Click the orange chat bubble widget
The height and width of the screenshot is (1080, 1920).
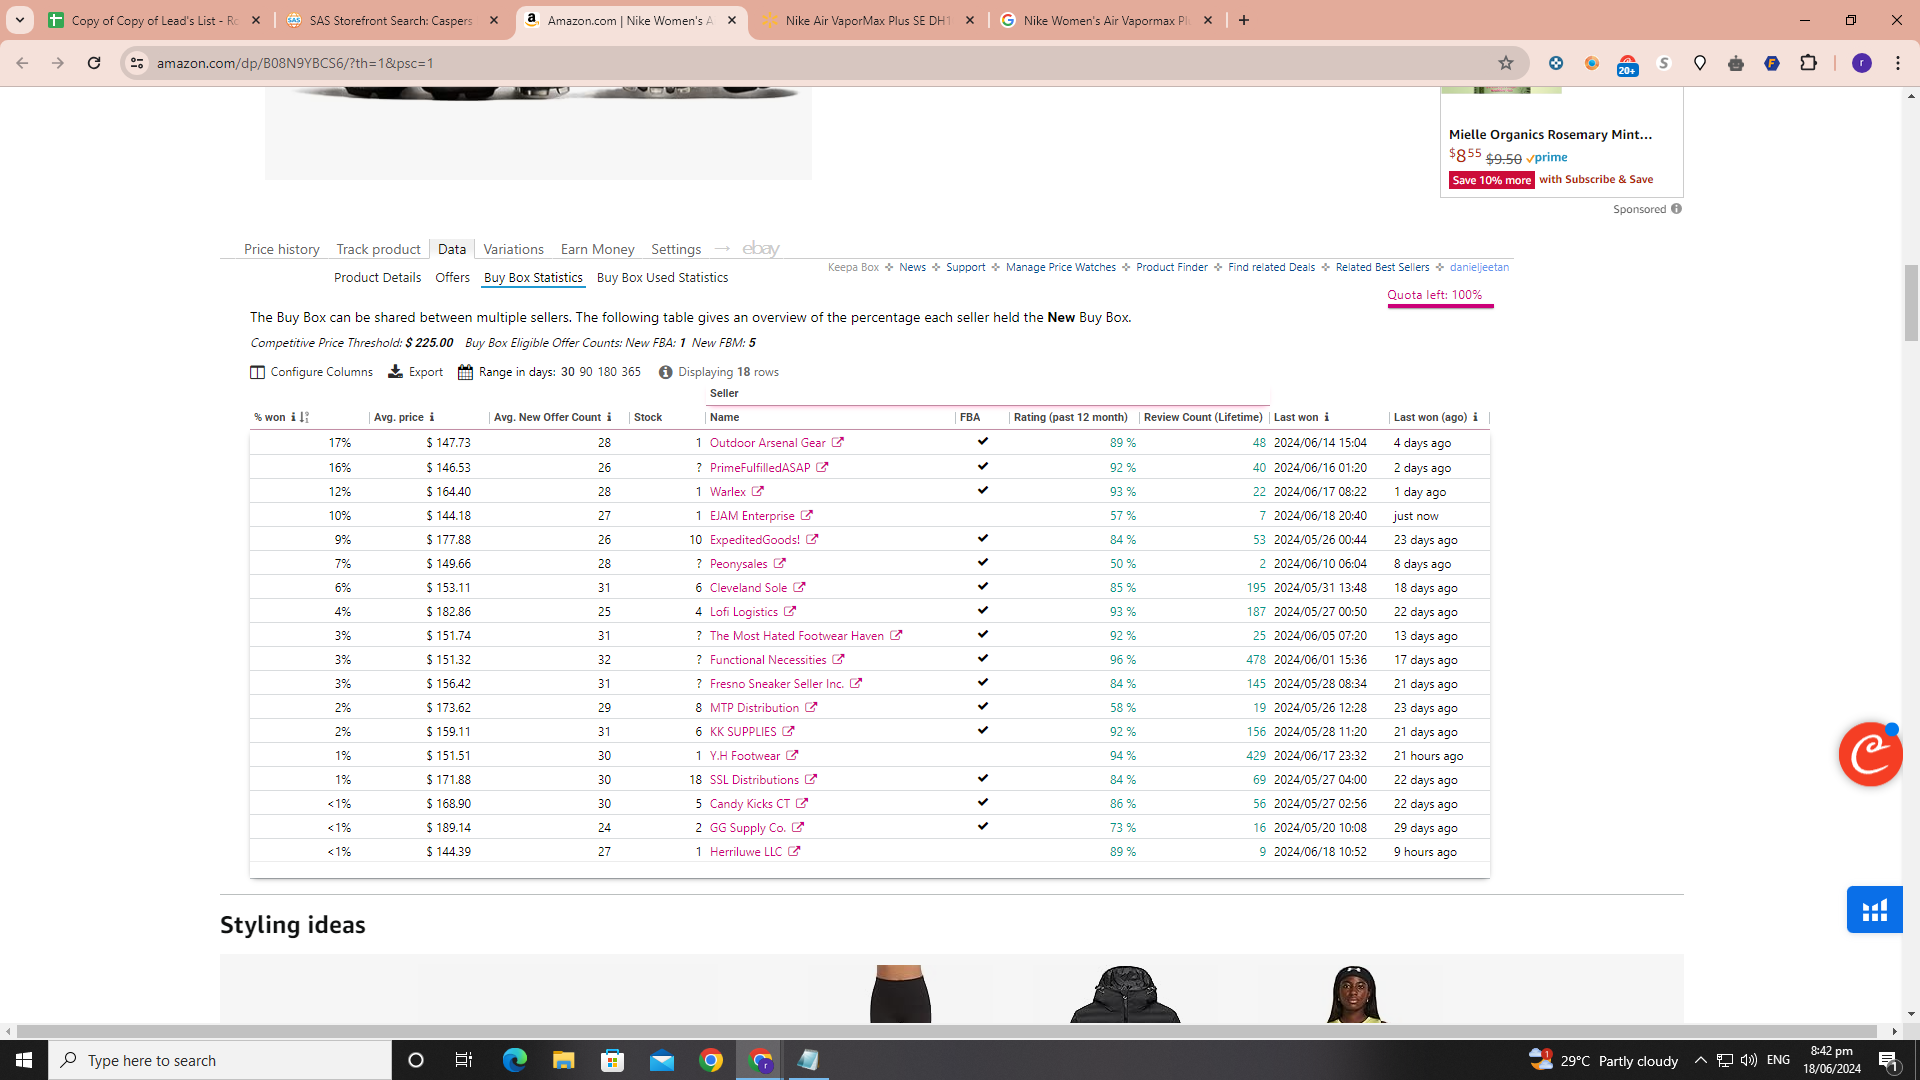[x=1870, y=754]
